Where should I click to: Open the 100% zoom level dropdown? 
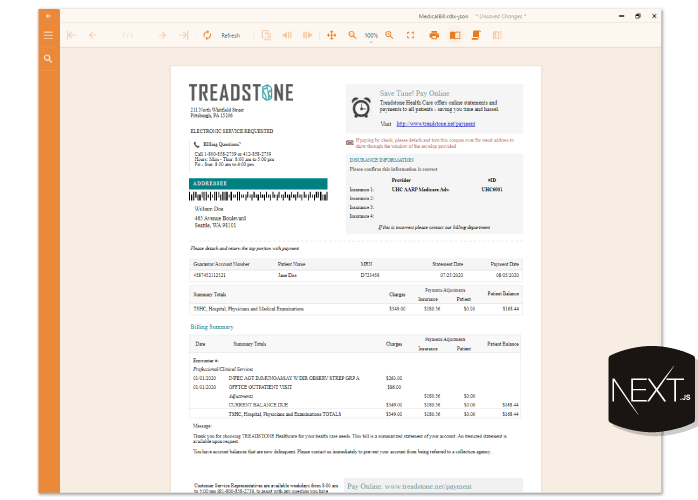(x=371, y=36)
